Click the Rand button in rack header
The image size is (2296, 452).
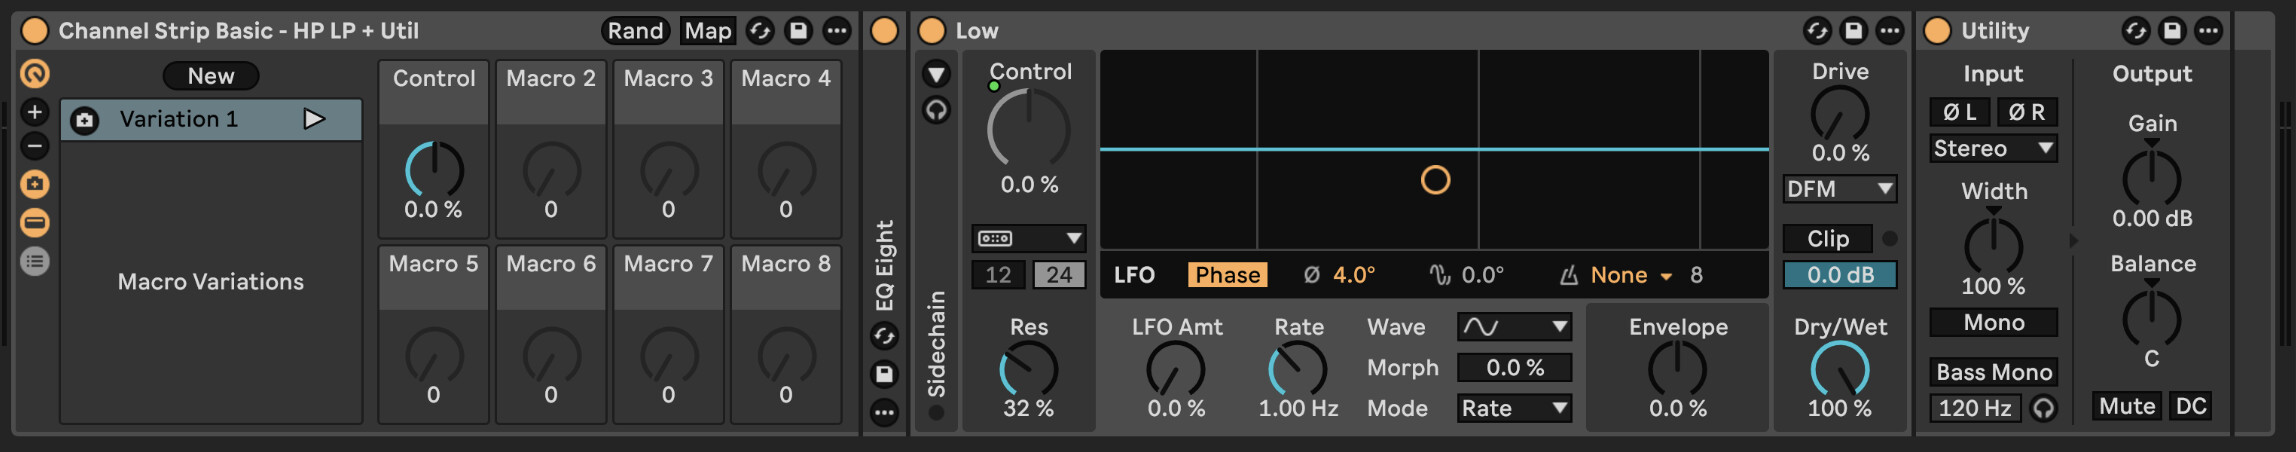click(636, 31)
